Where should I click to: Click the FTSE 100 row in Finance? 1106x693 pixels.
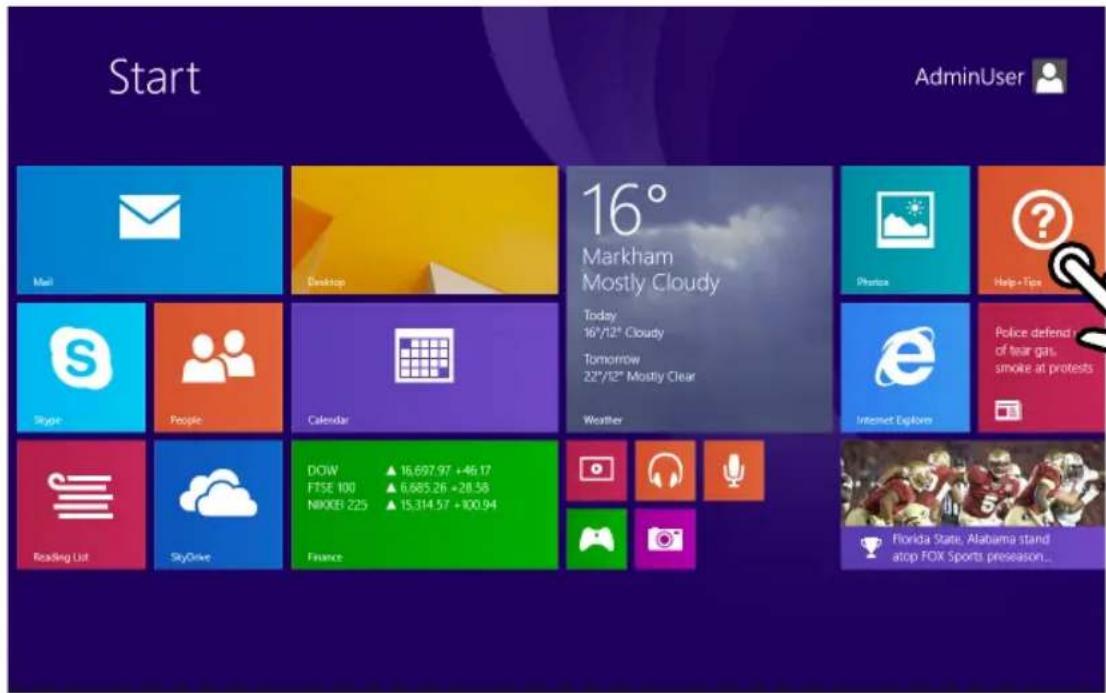coord(399,488)
